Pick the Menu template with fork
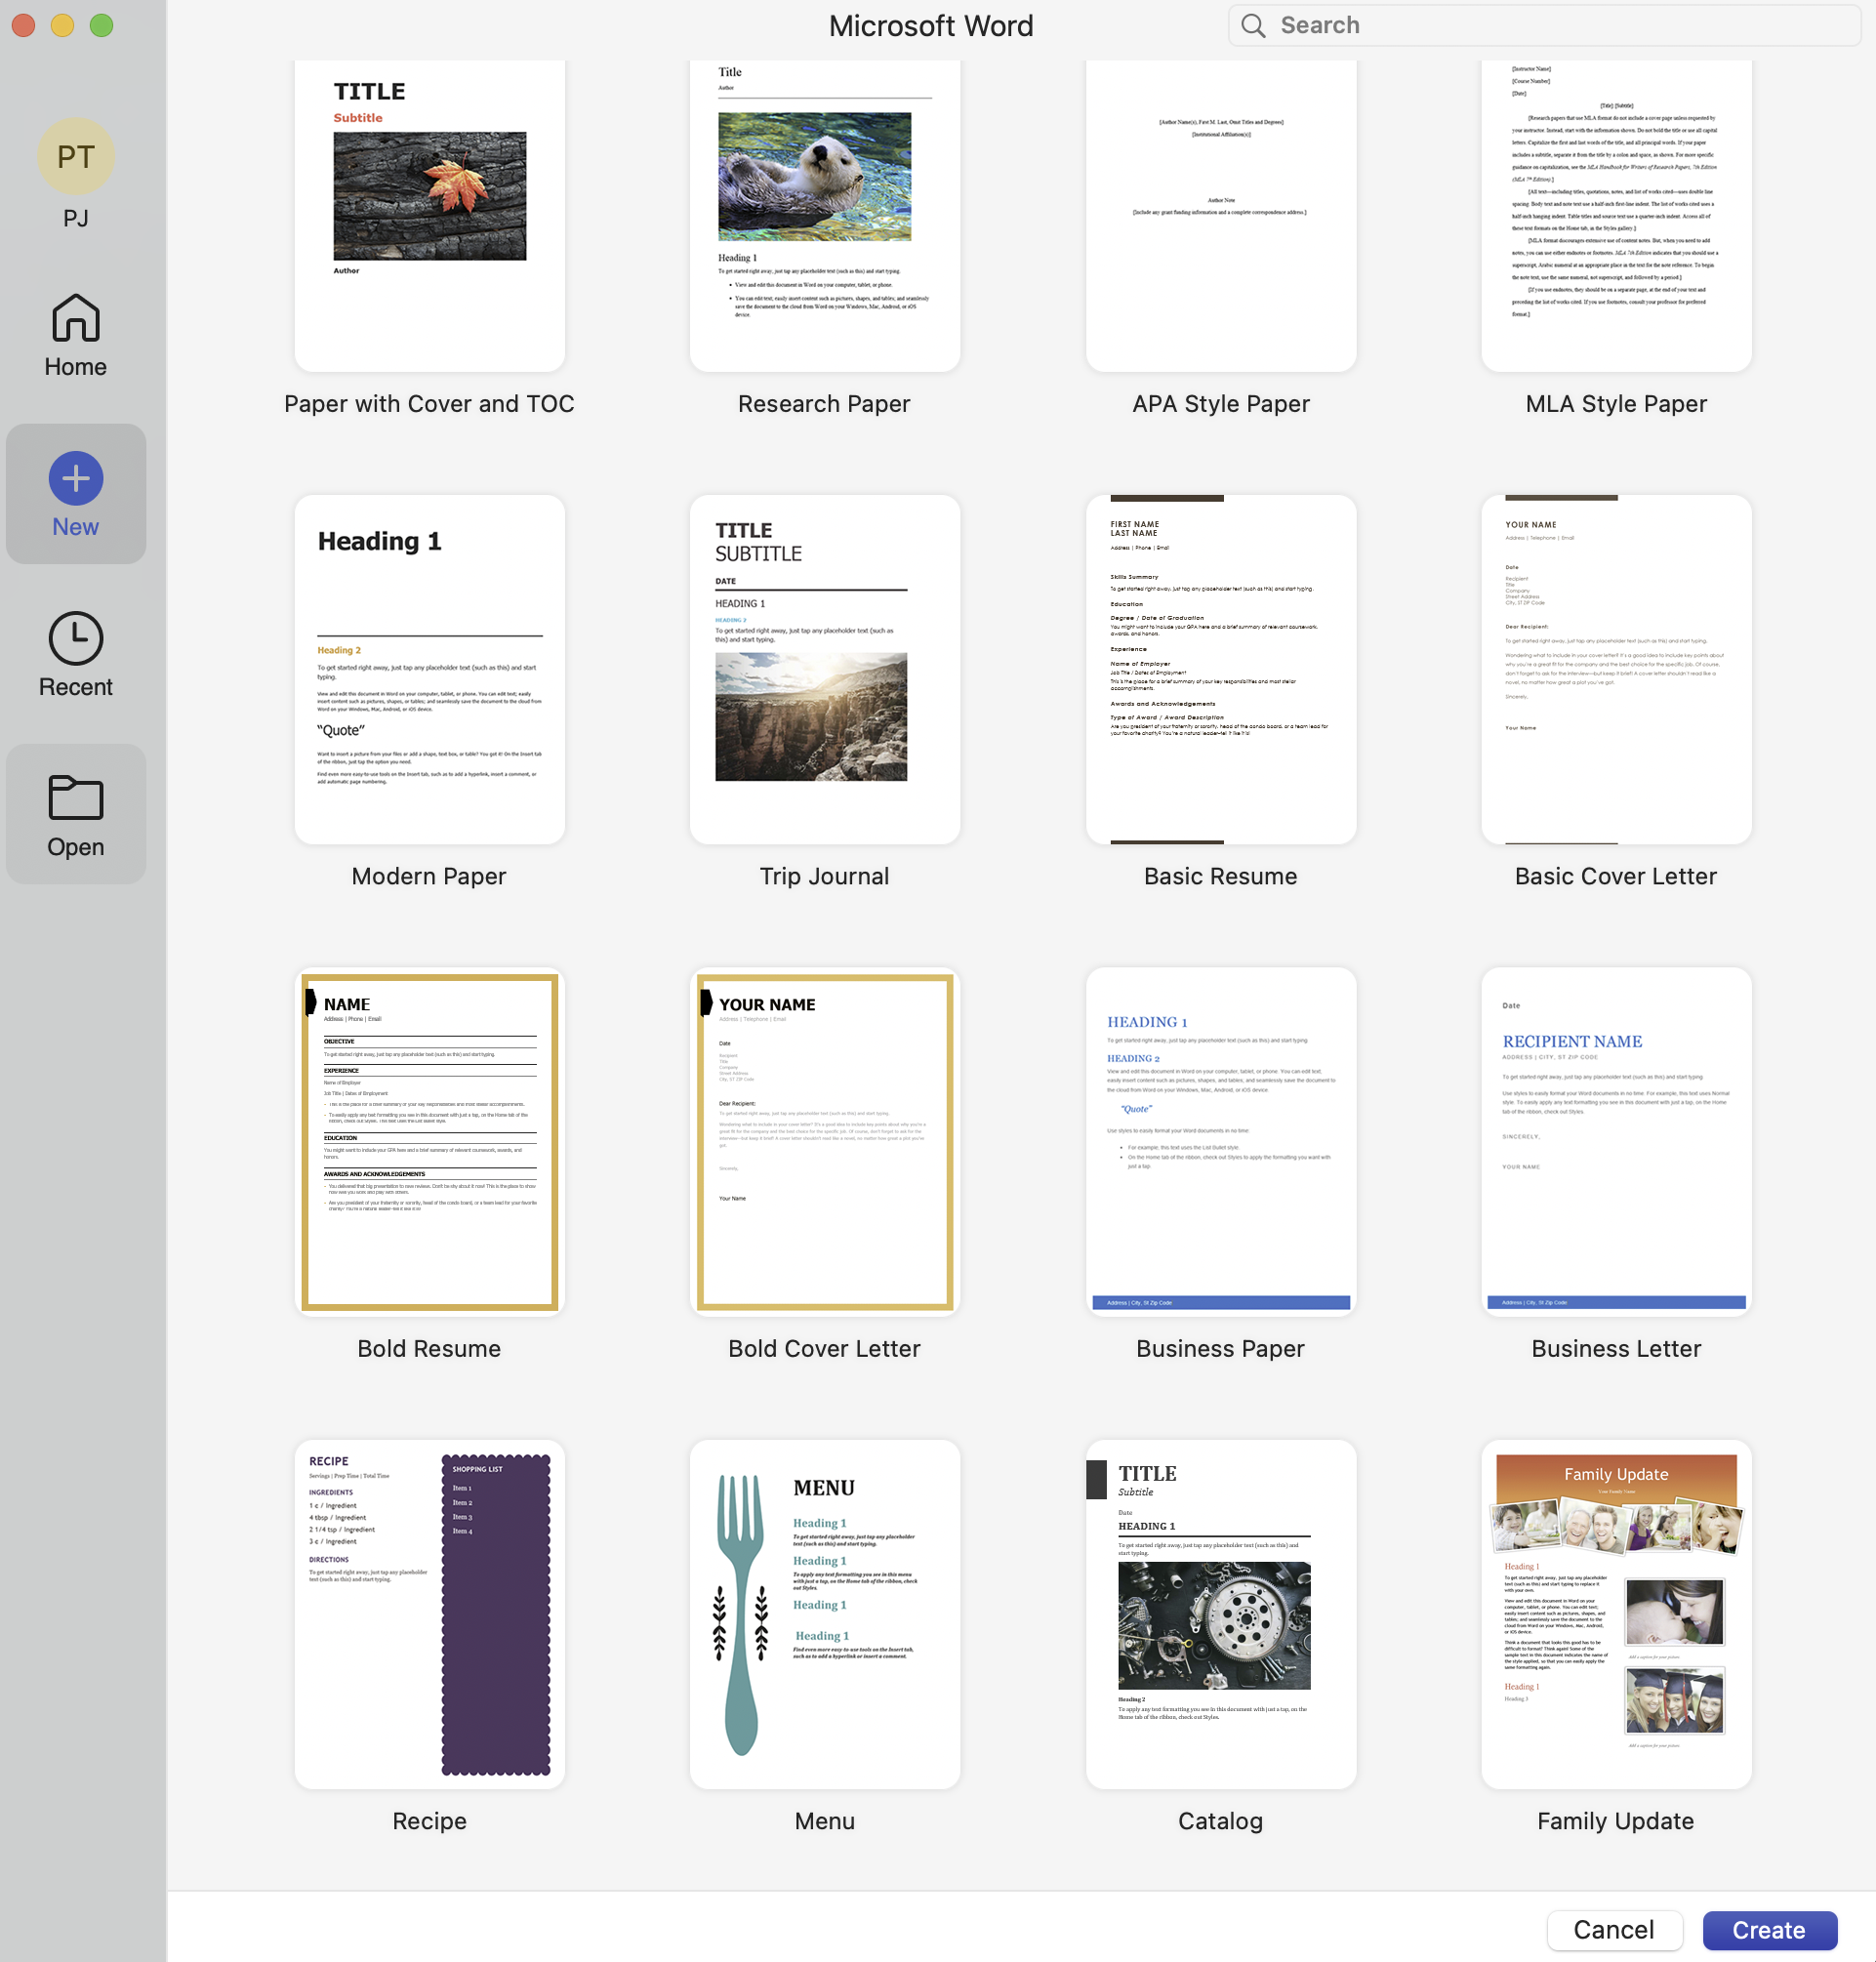The image size is (1876, 1962). tap(824, 1613)
